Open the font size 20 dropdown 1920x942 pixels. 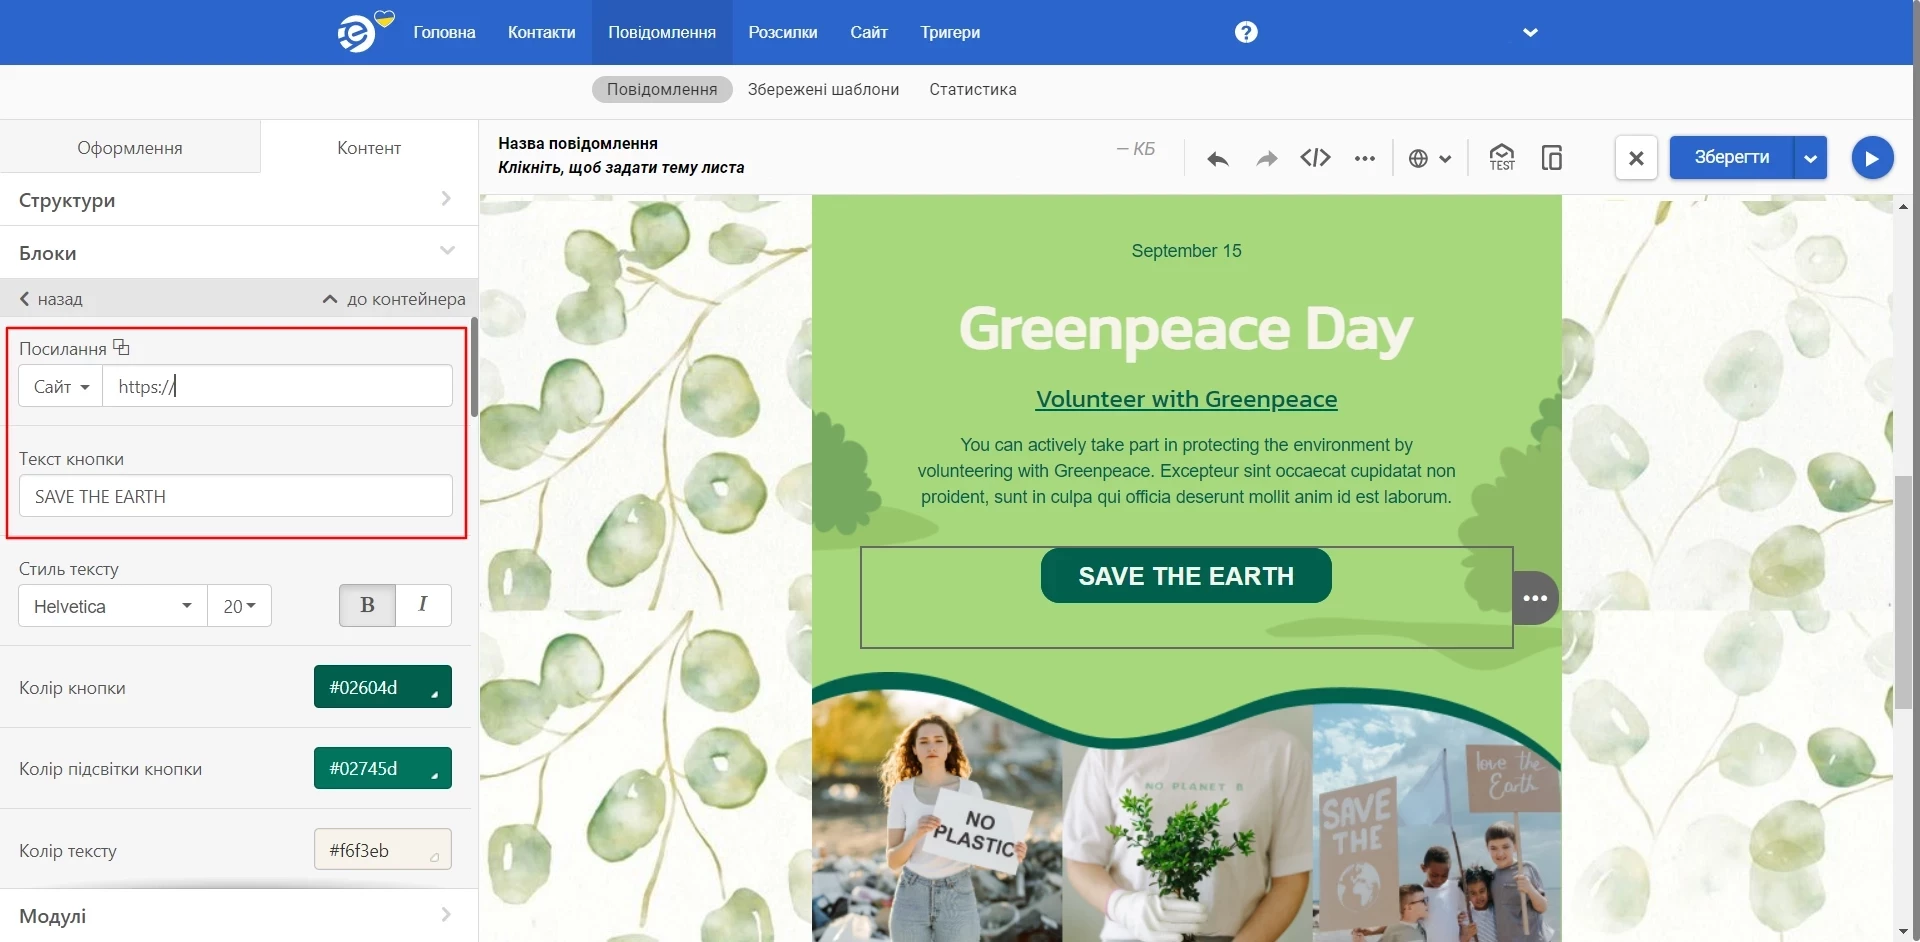240,606
